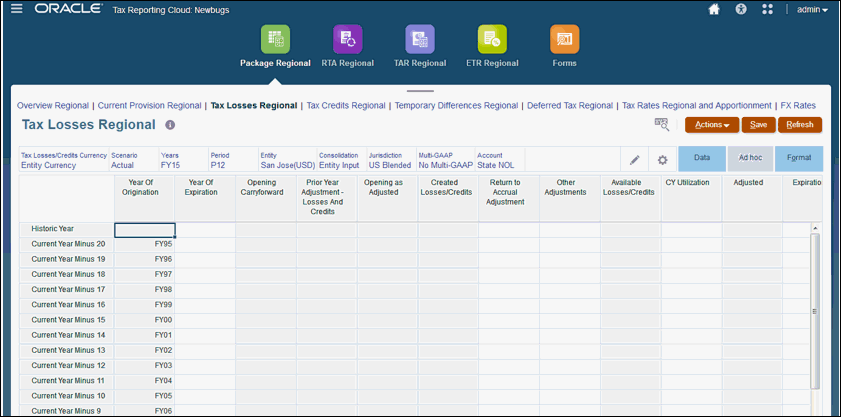Click the form search magnifier icon
841x417 pixels.
click(x=662, y=125)
